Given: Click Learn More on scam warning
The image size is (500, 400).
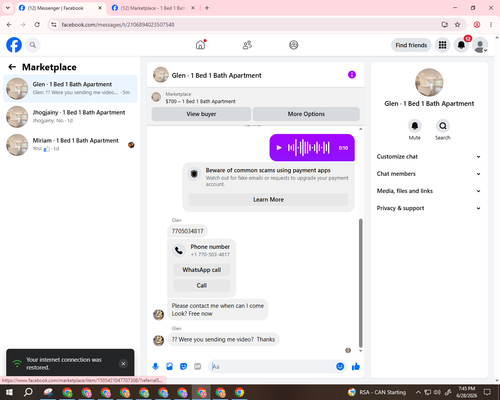Looking at the screenshot, I should [x=268, y=199].
